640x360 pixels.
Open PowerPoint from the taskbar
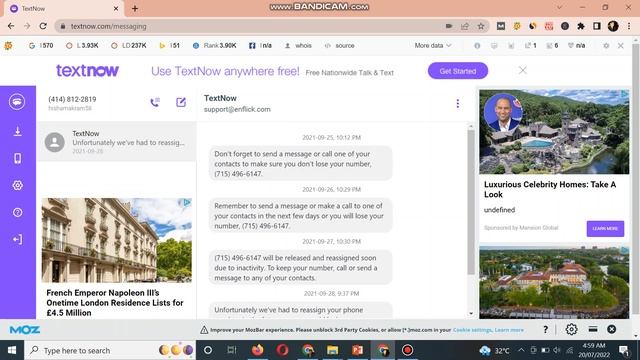point(358,350)
